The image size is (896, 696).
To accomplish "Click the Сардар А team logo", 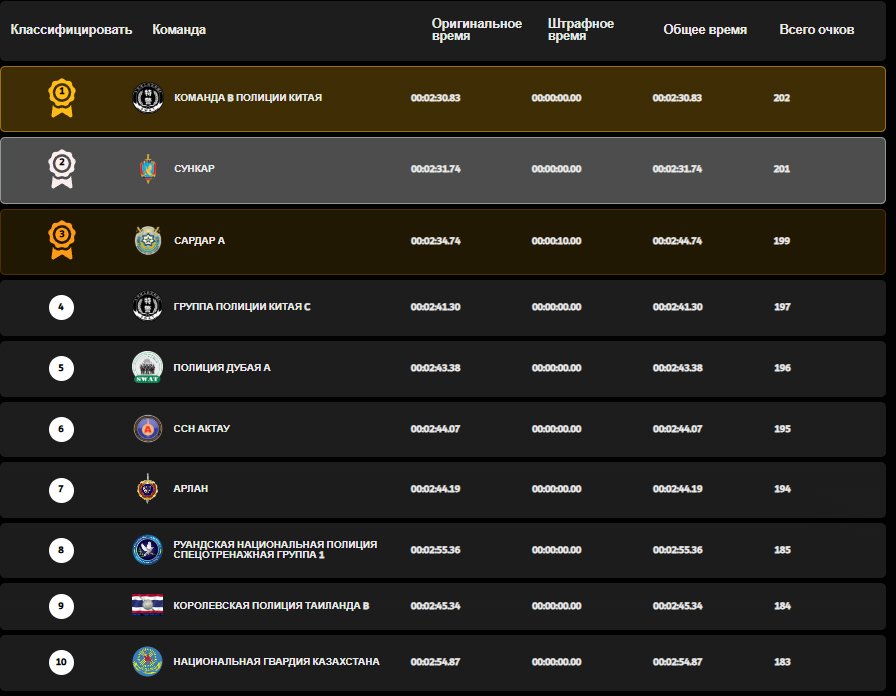I will click(147, 240).
